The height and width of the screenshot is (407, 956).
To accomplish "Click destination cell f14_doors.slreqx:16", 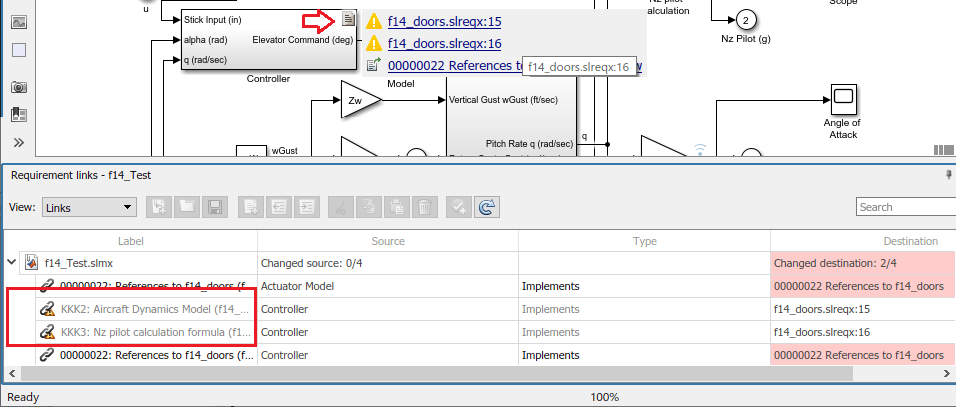I will coord(863,332).
